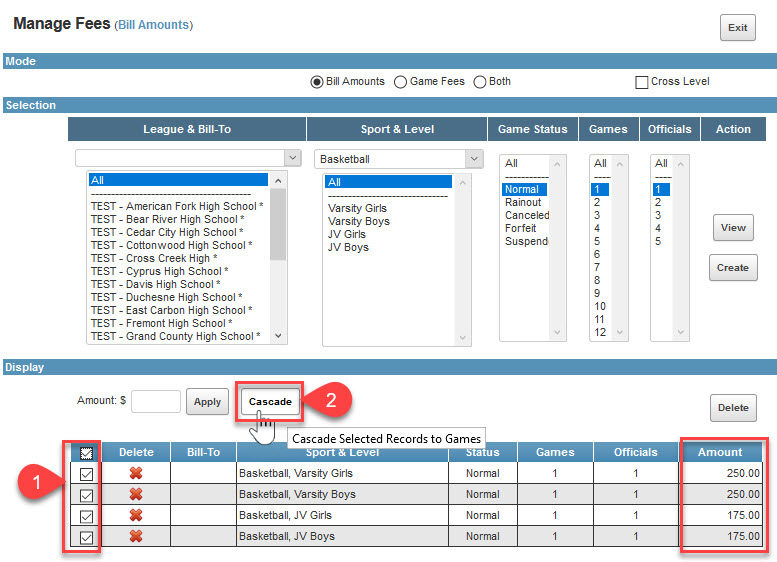The height and width of the screenshot is (562, 777).
Task: Select TEST - Cross Creek High
Action: pos(154,258)
